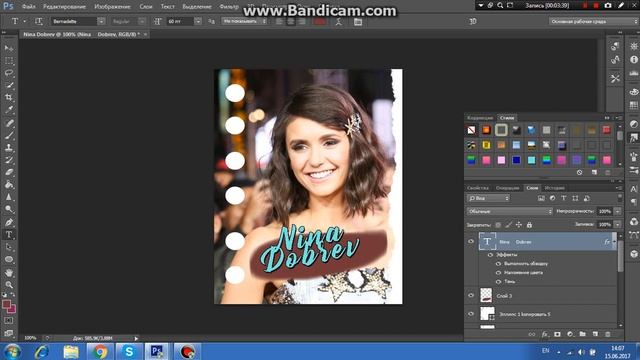The height and width of the screenshot is (360, 640).
Task: Select Слой 3 layer thumbnail
Action: (x=486, y=296)
